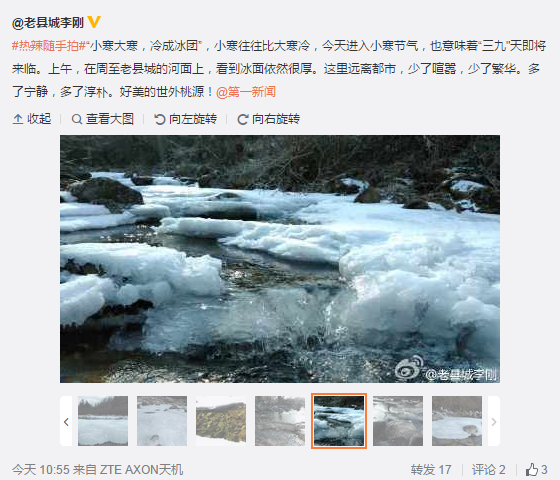Select sixth thumbnail of icy rocks
Viewport: 560px width, 480px height.
click(398, 421)
